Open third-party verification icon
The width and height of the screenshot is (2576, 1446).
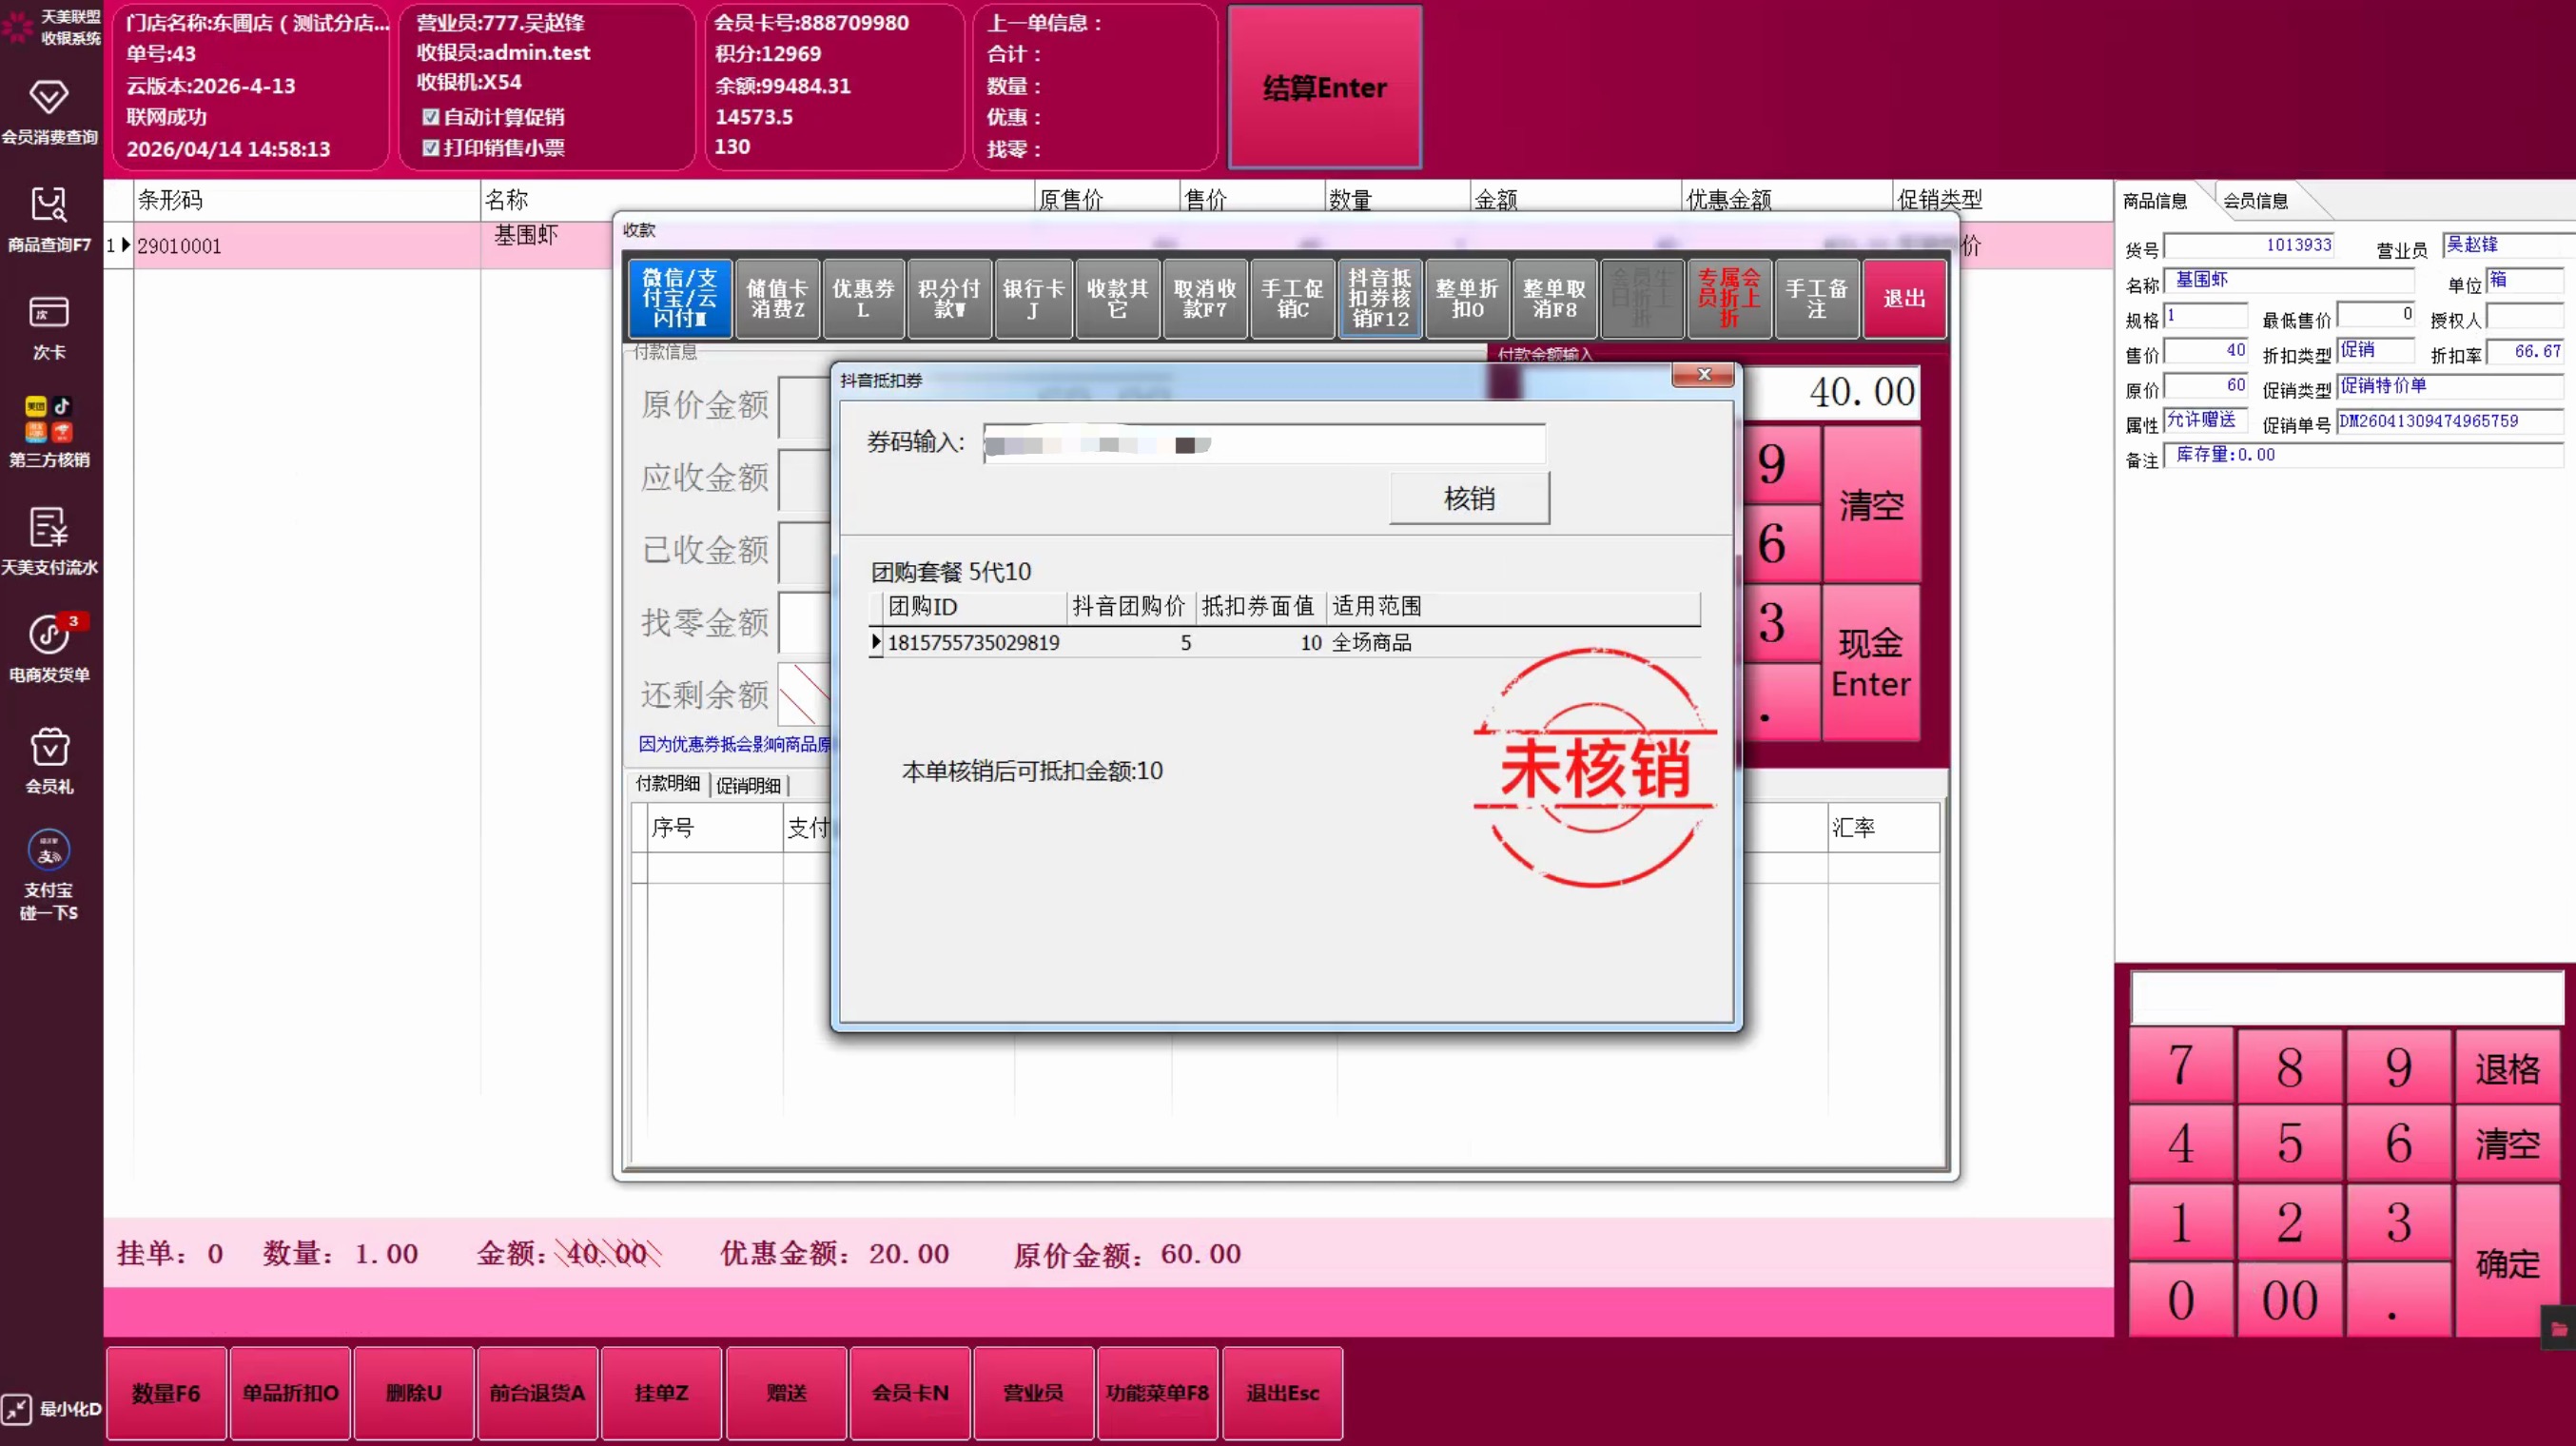pos(48,420)
